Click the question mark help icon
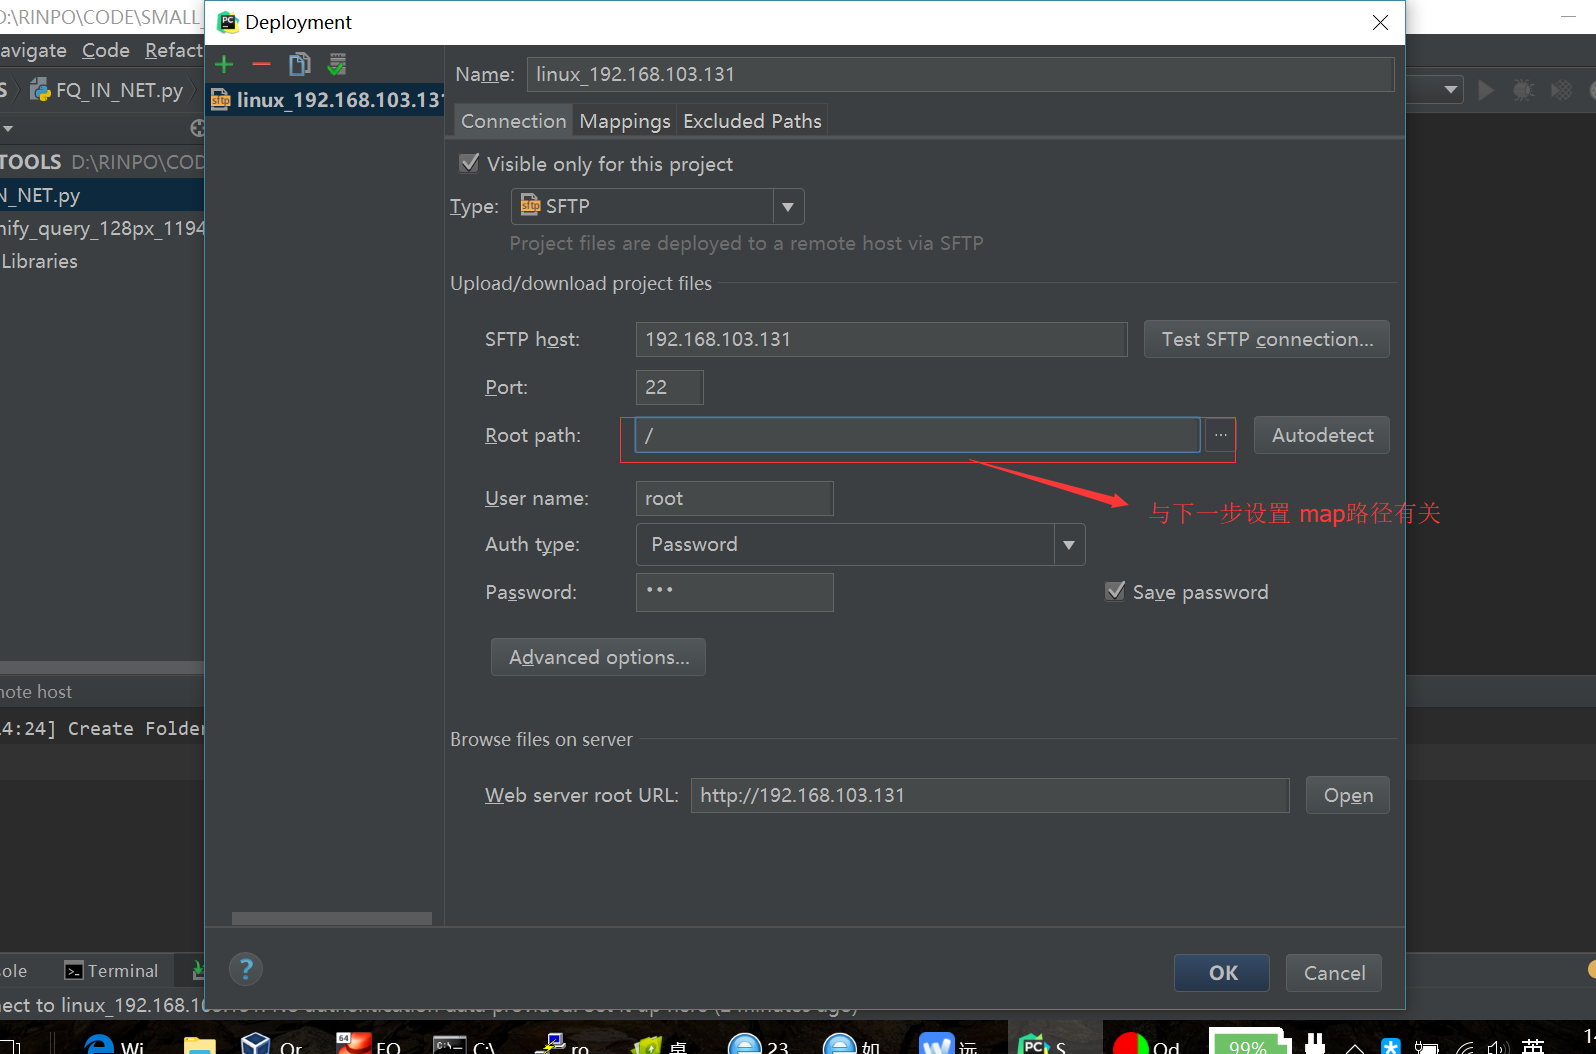 click(x=246, y=969)
